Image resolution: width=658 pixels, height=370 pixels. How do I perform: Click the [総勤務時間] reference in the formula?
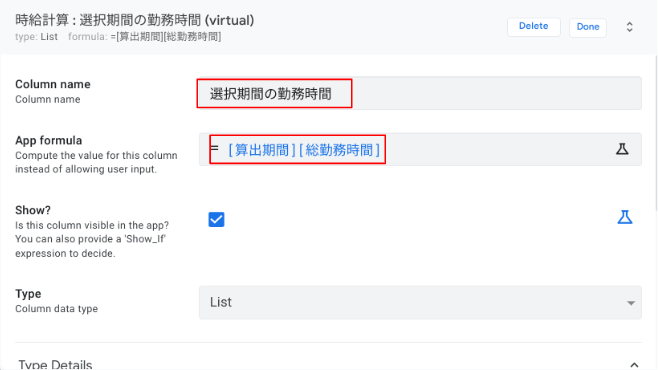click(x=339, y=150)
